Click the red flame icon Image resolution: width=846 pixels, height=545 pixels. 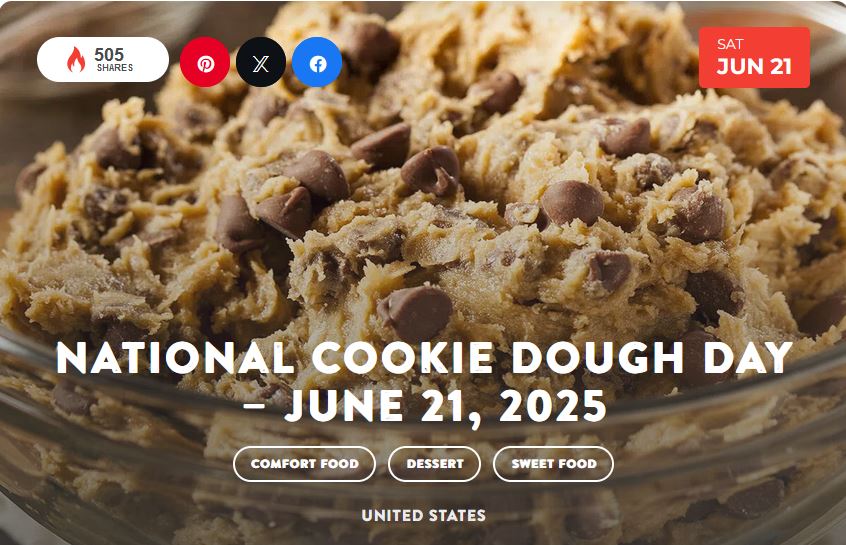point(76,59)
